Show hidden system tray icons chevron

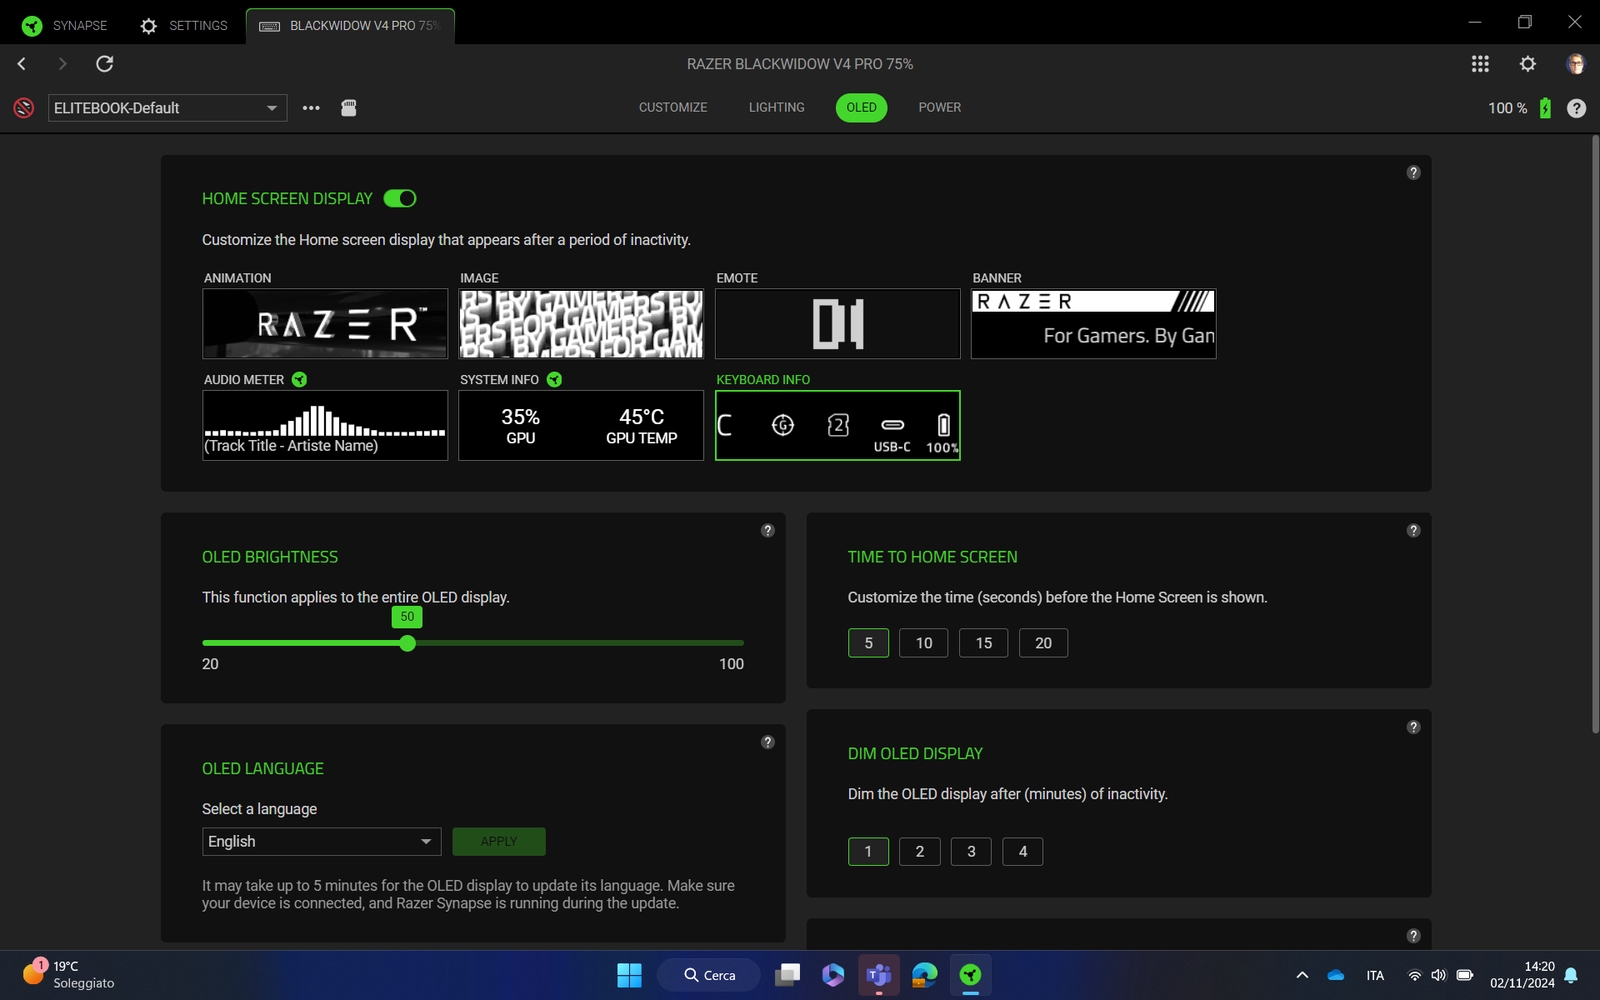point(1302,975)
